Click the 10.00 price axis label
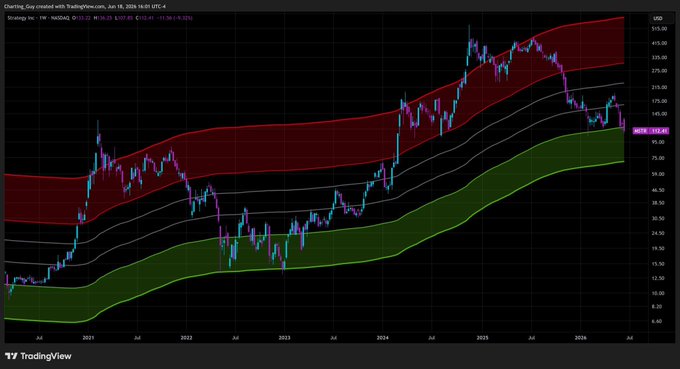Viewport: 680px width, 369px height. pyautogui.click(x=657, y=293)
